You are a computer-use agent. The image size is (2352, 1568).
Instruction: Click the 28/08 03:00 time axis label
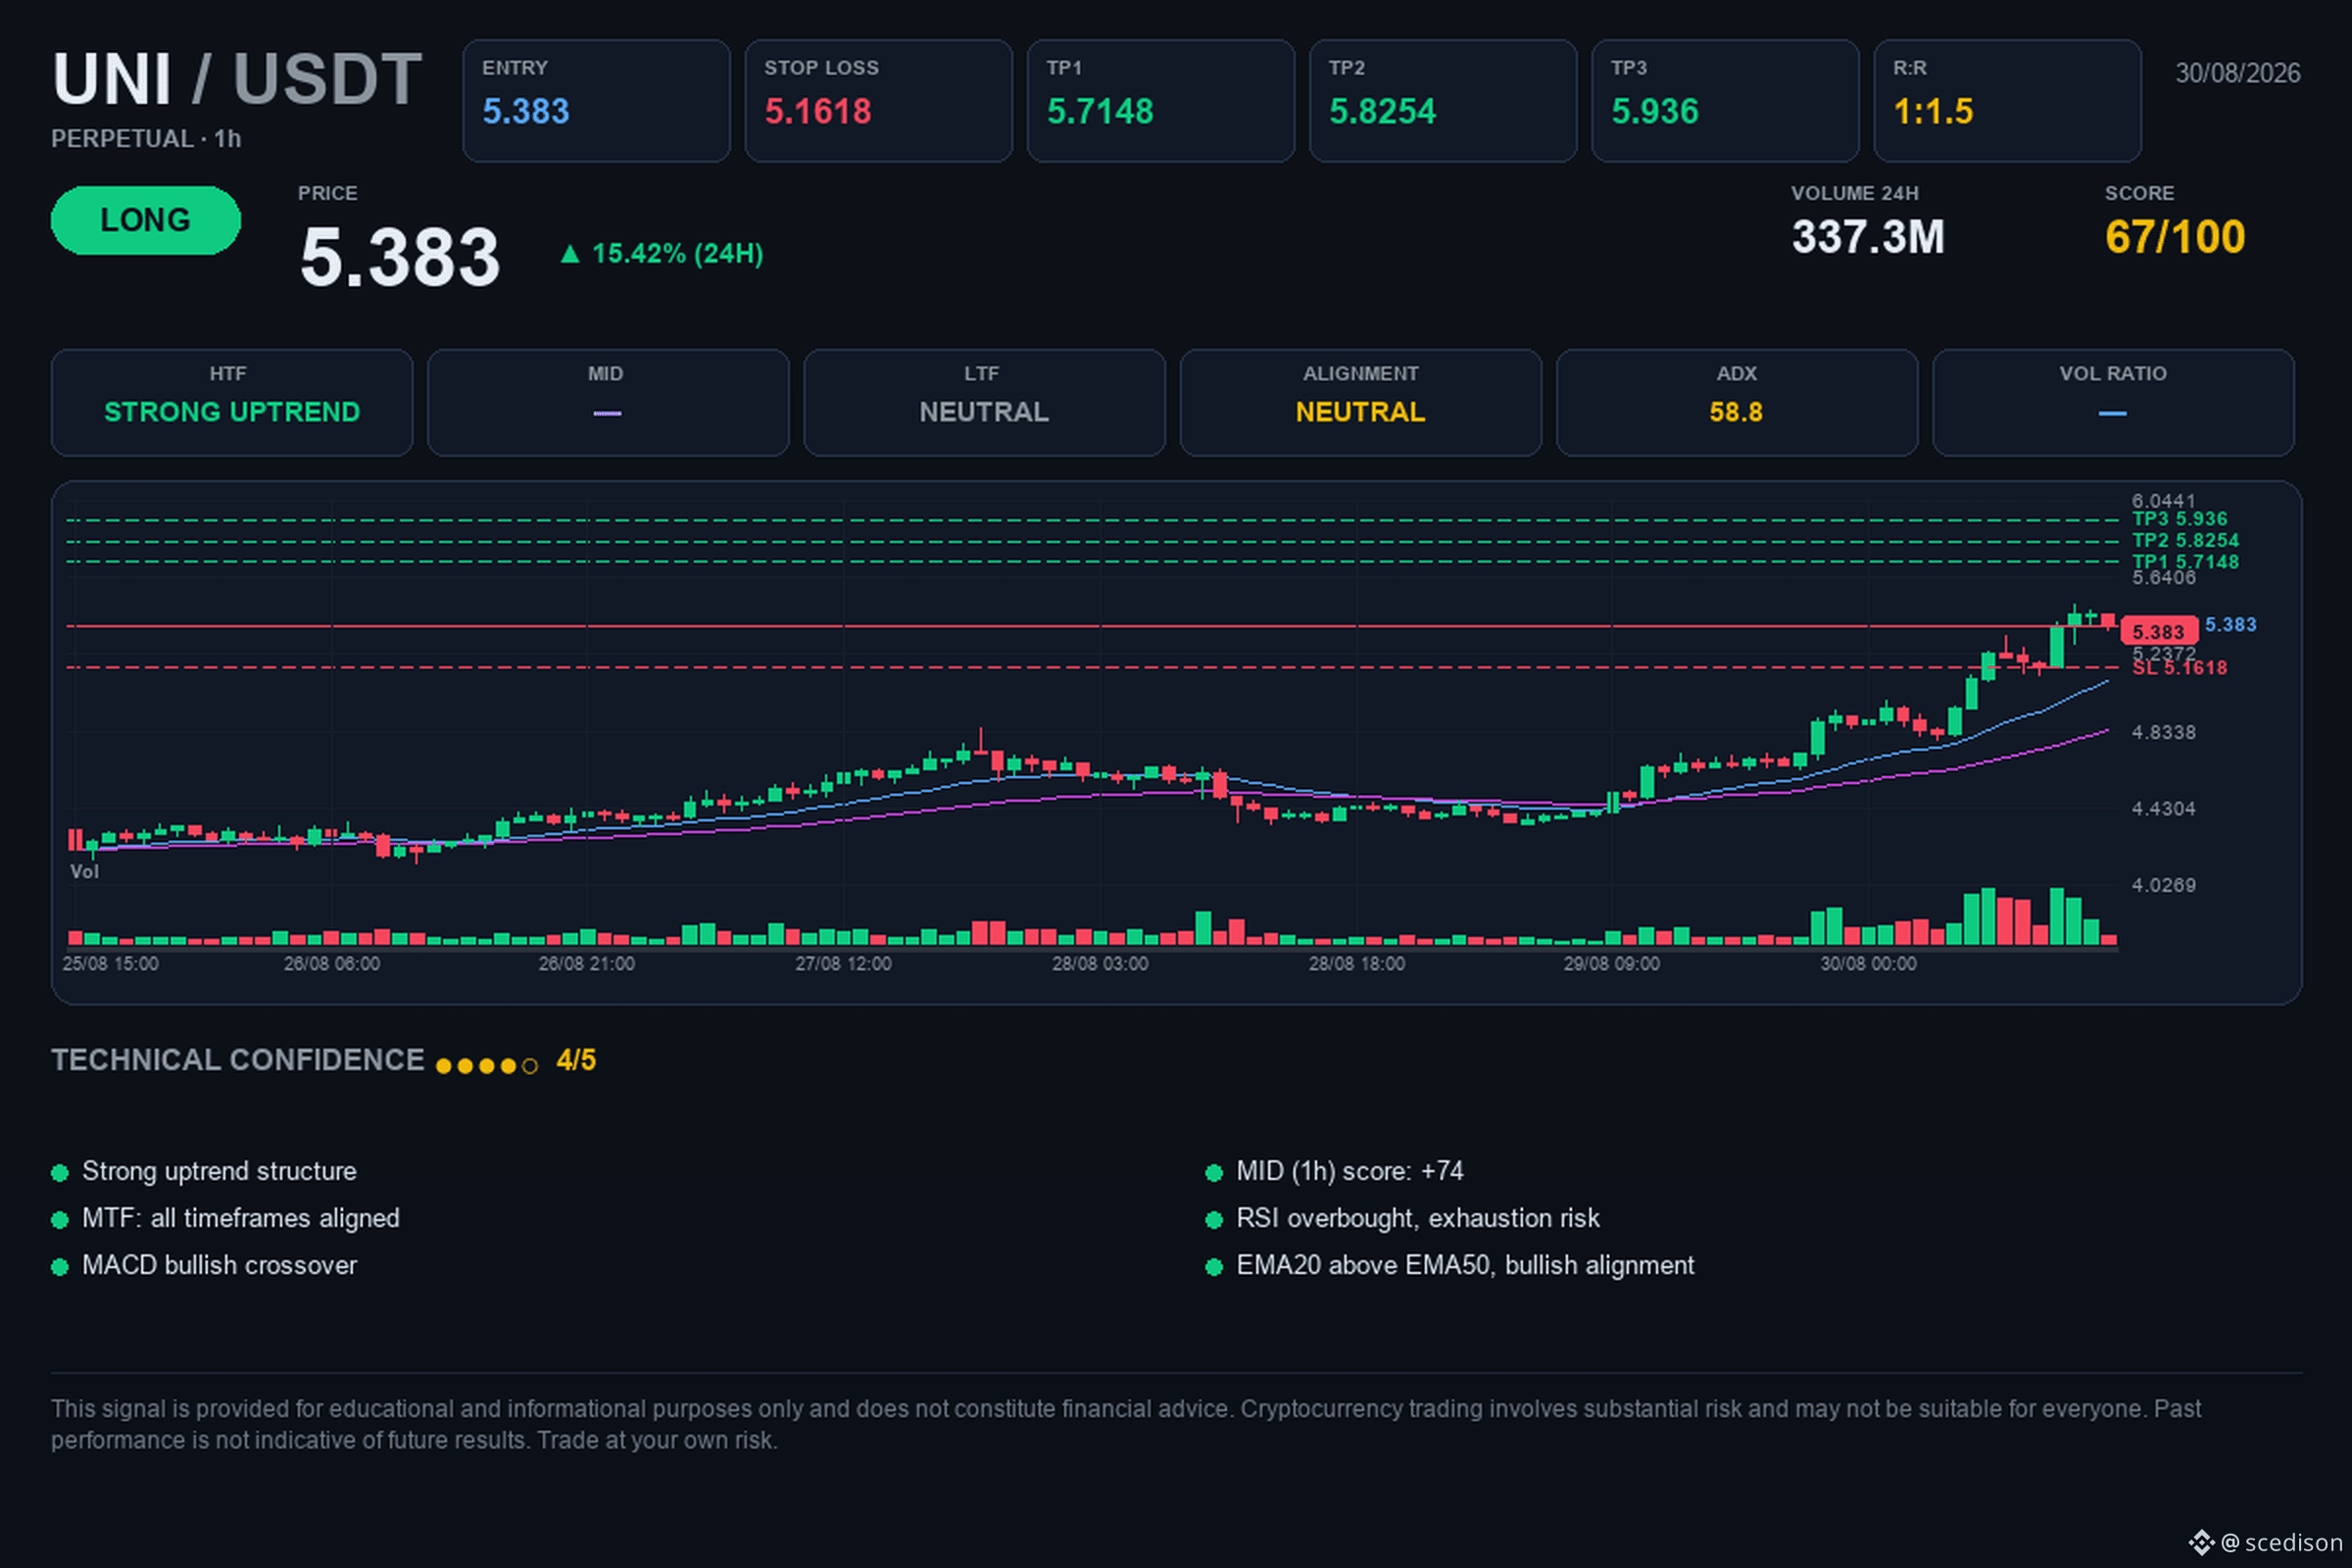[1100, 964]
